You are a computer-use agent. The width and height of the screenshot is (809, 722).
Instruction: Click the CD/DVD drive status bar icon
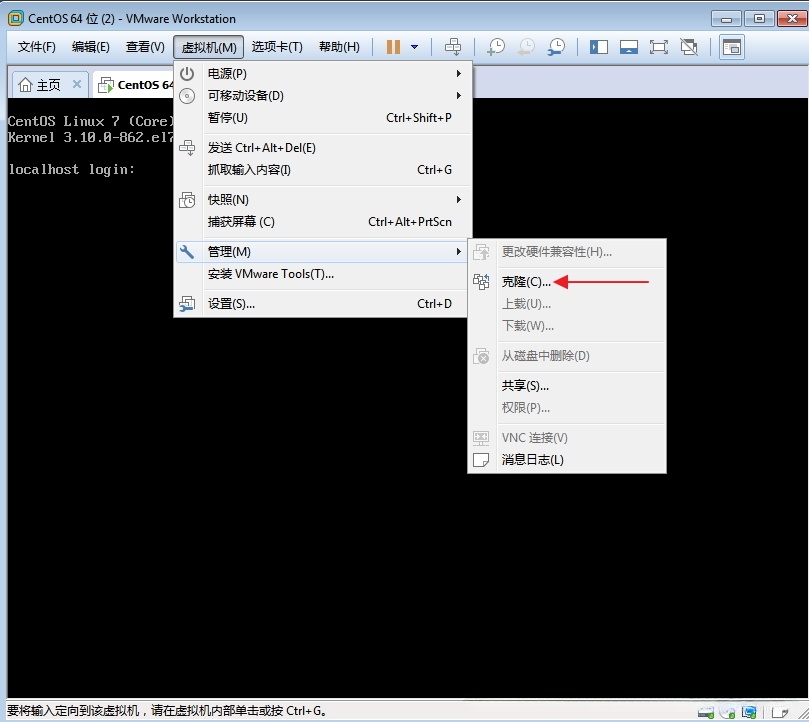(727, 712)
